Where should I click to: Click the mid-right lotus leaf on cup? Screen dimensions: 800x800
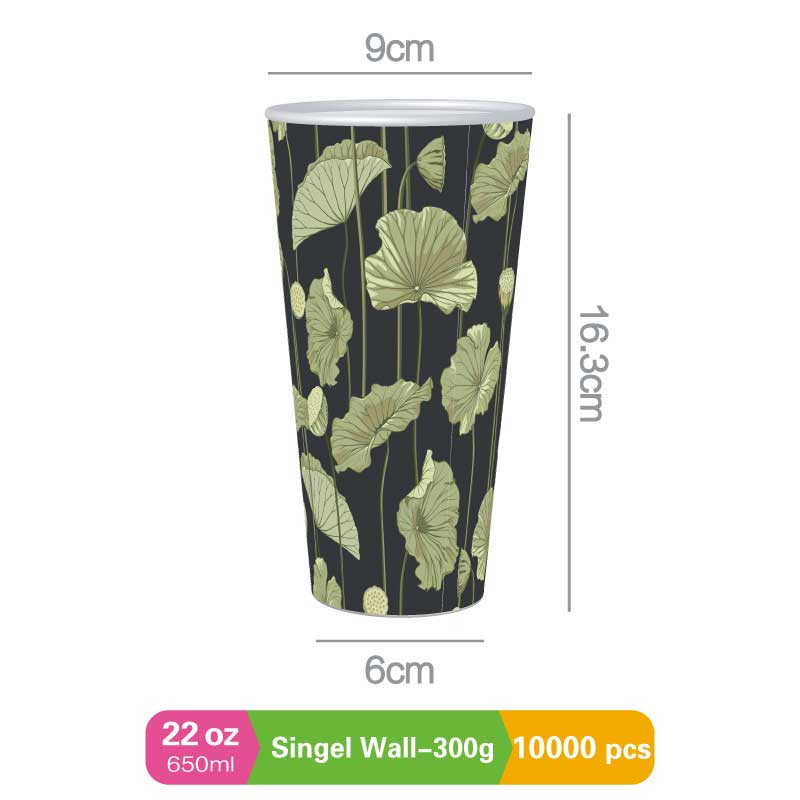[x=470, y=378]
